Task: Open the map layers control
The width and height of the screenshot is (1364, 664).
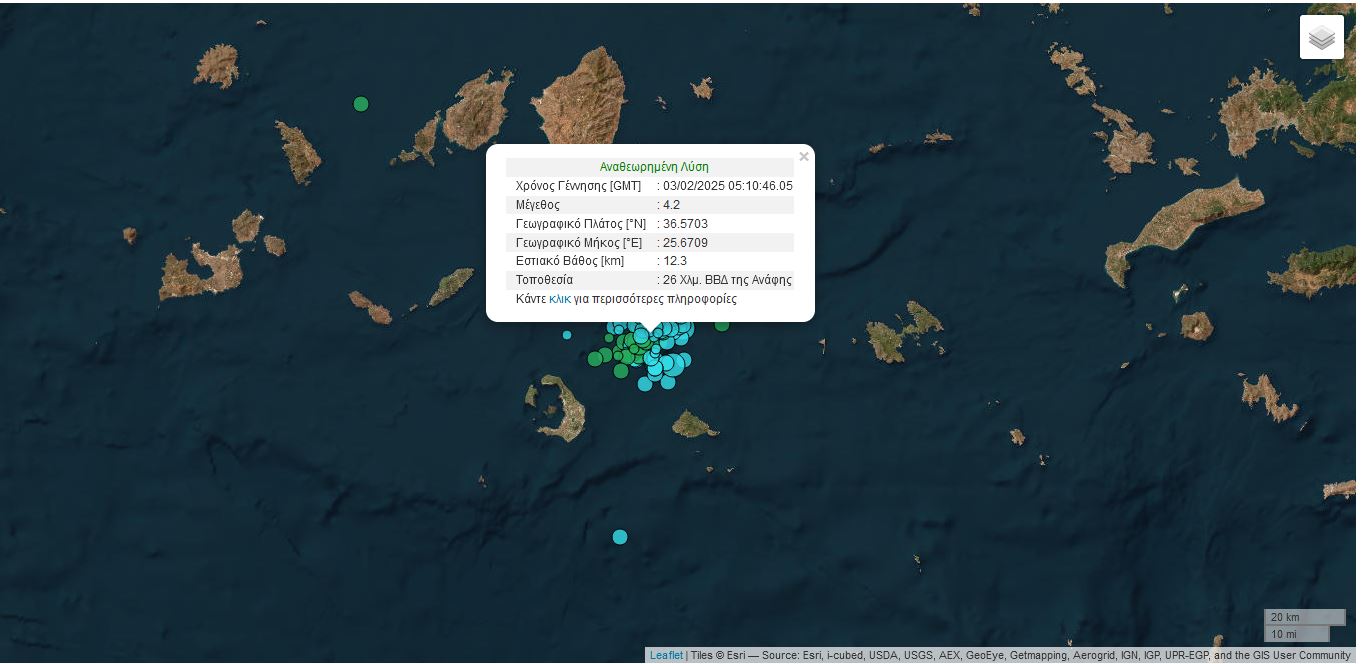Action: pyautogui.click(x=1321, y=37)
